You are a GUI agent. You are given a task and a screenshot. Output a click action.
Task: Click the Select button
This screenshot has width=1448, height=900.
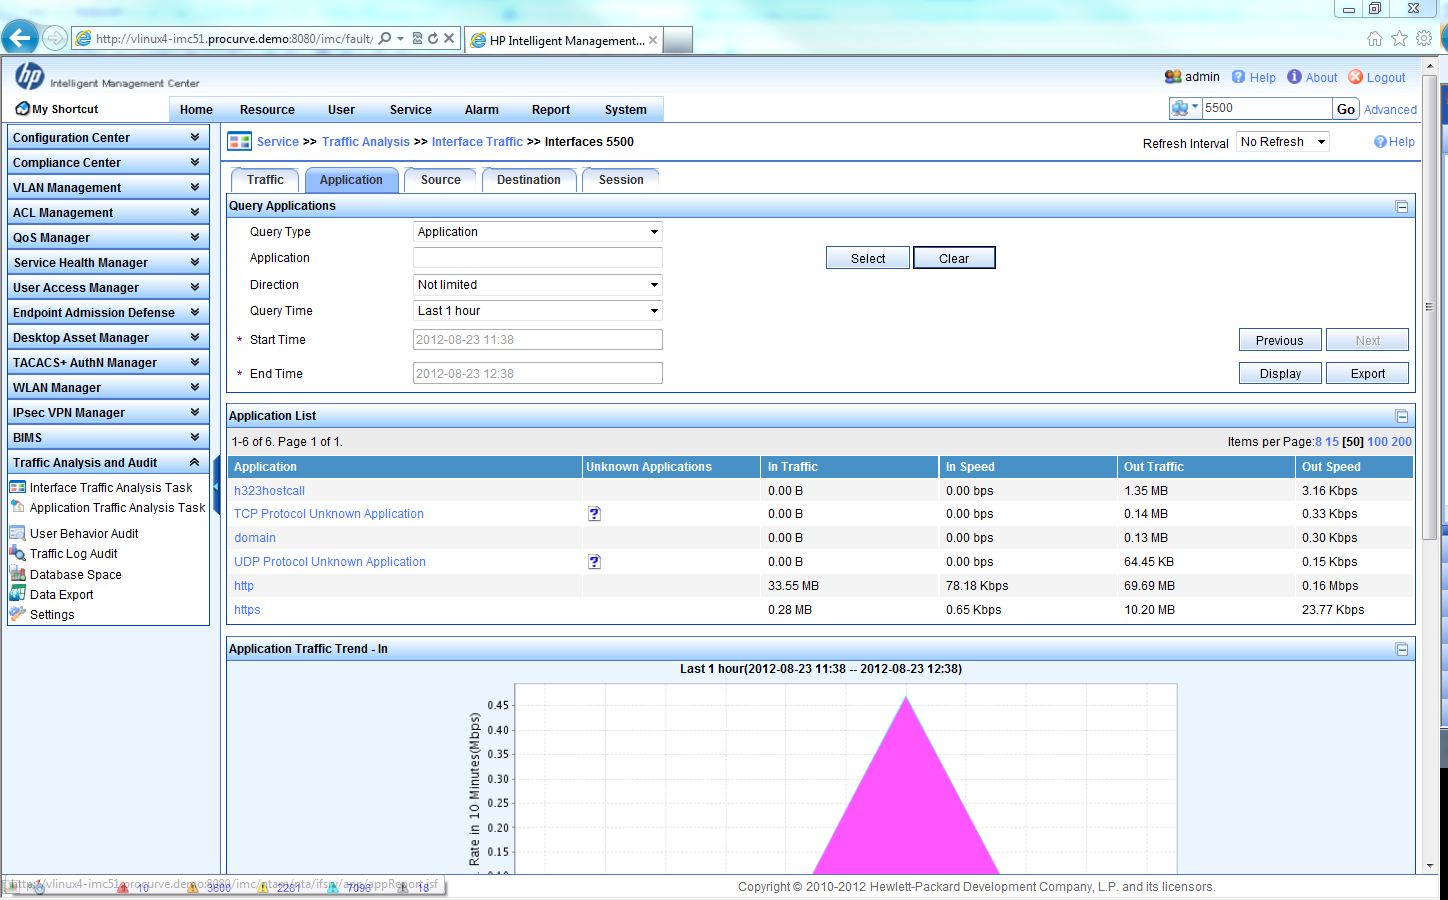[x=868, y=258]
